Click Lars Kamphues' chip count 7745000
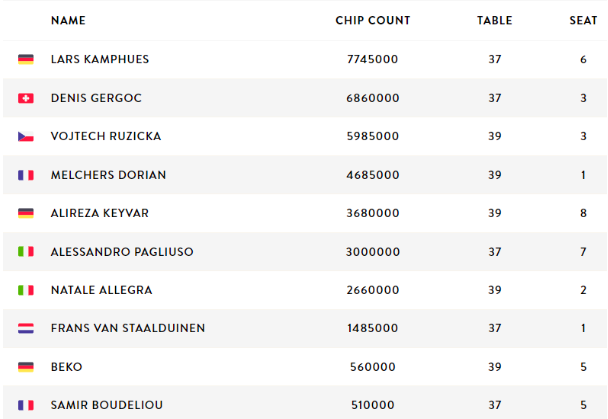This screenshot has height=419, width=608. tap(373, 60)
